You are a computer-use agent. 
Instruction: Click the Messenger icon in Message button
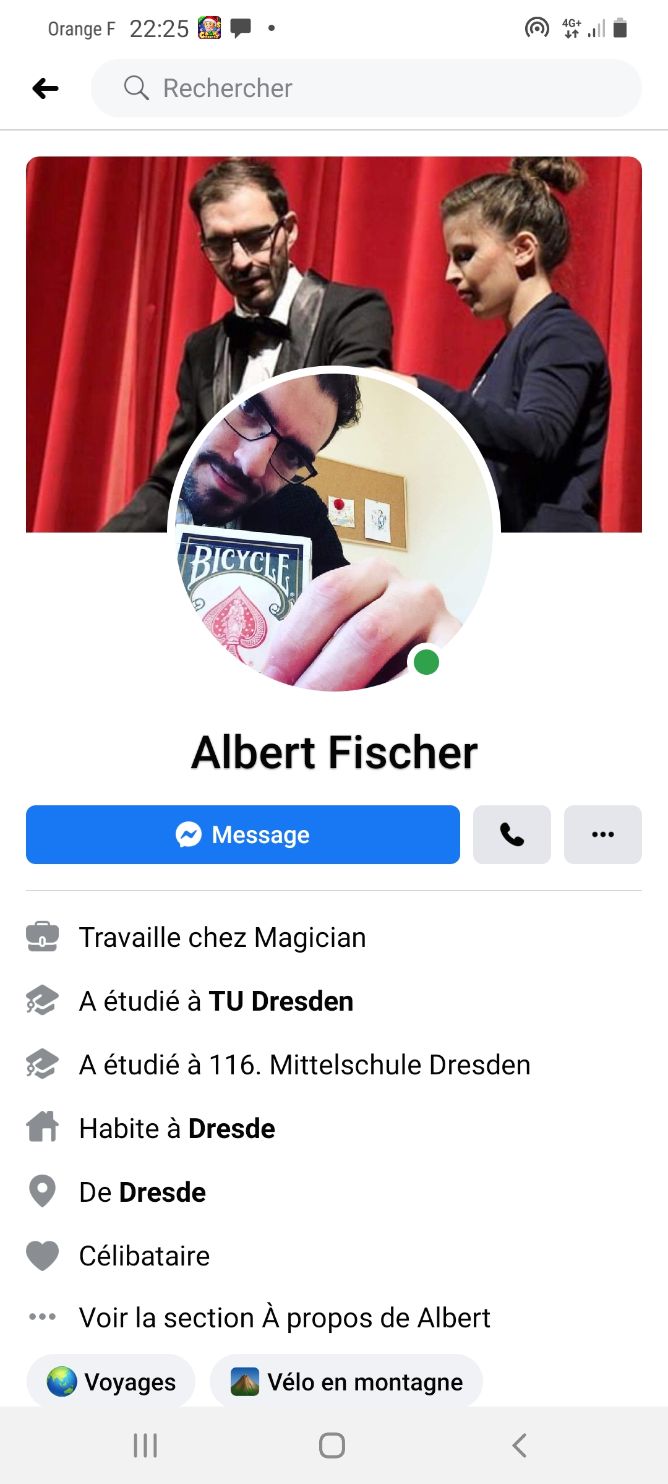coord(189,834)
